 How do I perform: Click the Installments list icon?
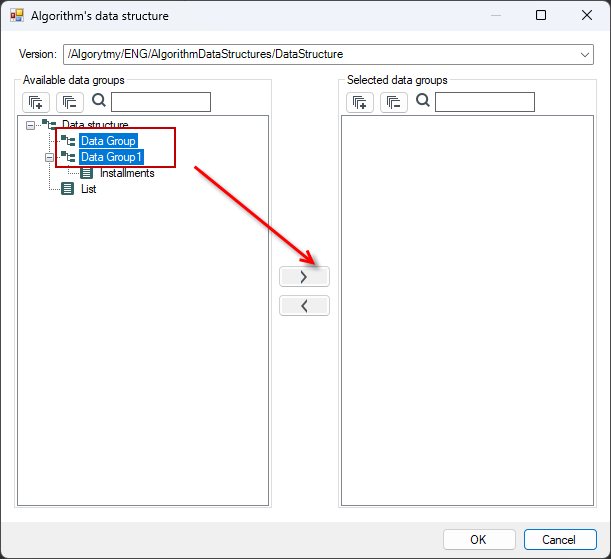pos(87,173)
